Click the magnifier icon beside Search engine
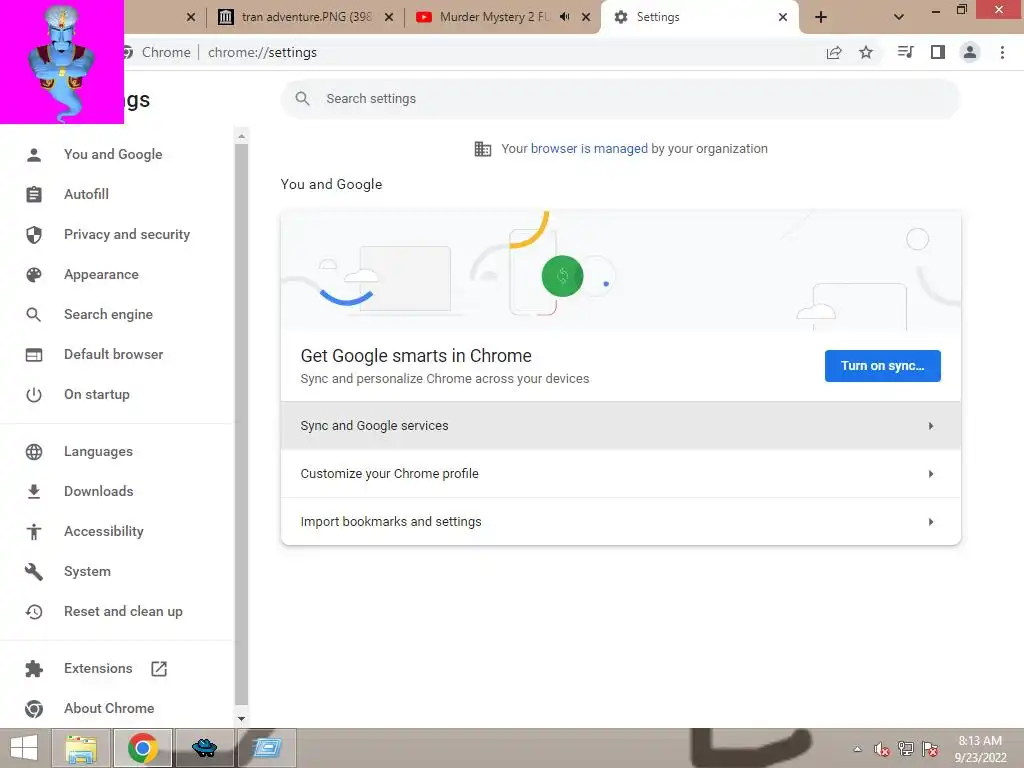The image size is (1024, 768). tap(34, 315)
